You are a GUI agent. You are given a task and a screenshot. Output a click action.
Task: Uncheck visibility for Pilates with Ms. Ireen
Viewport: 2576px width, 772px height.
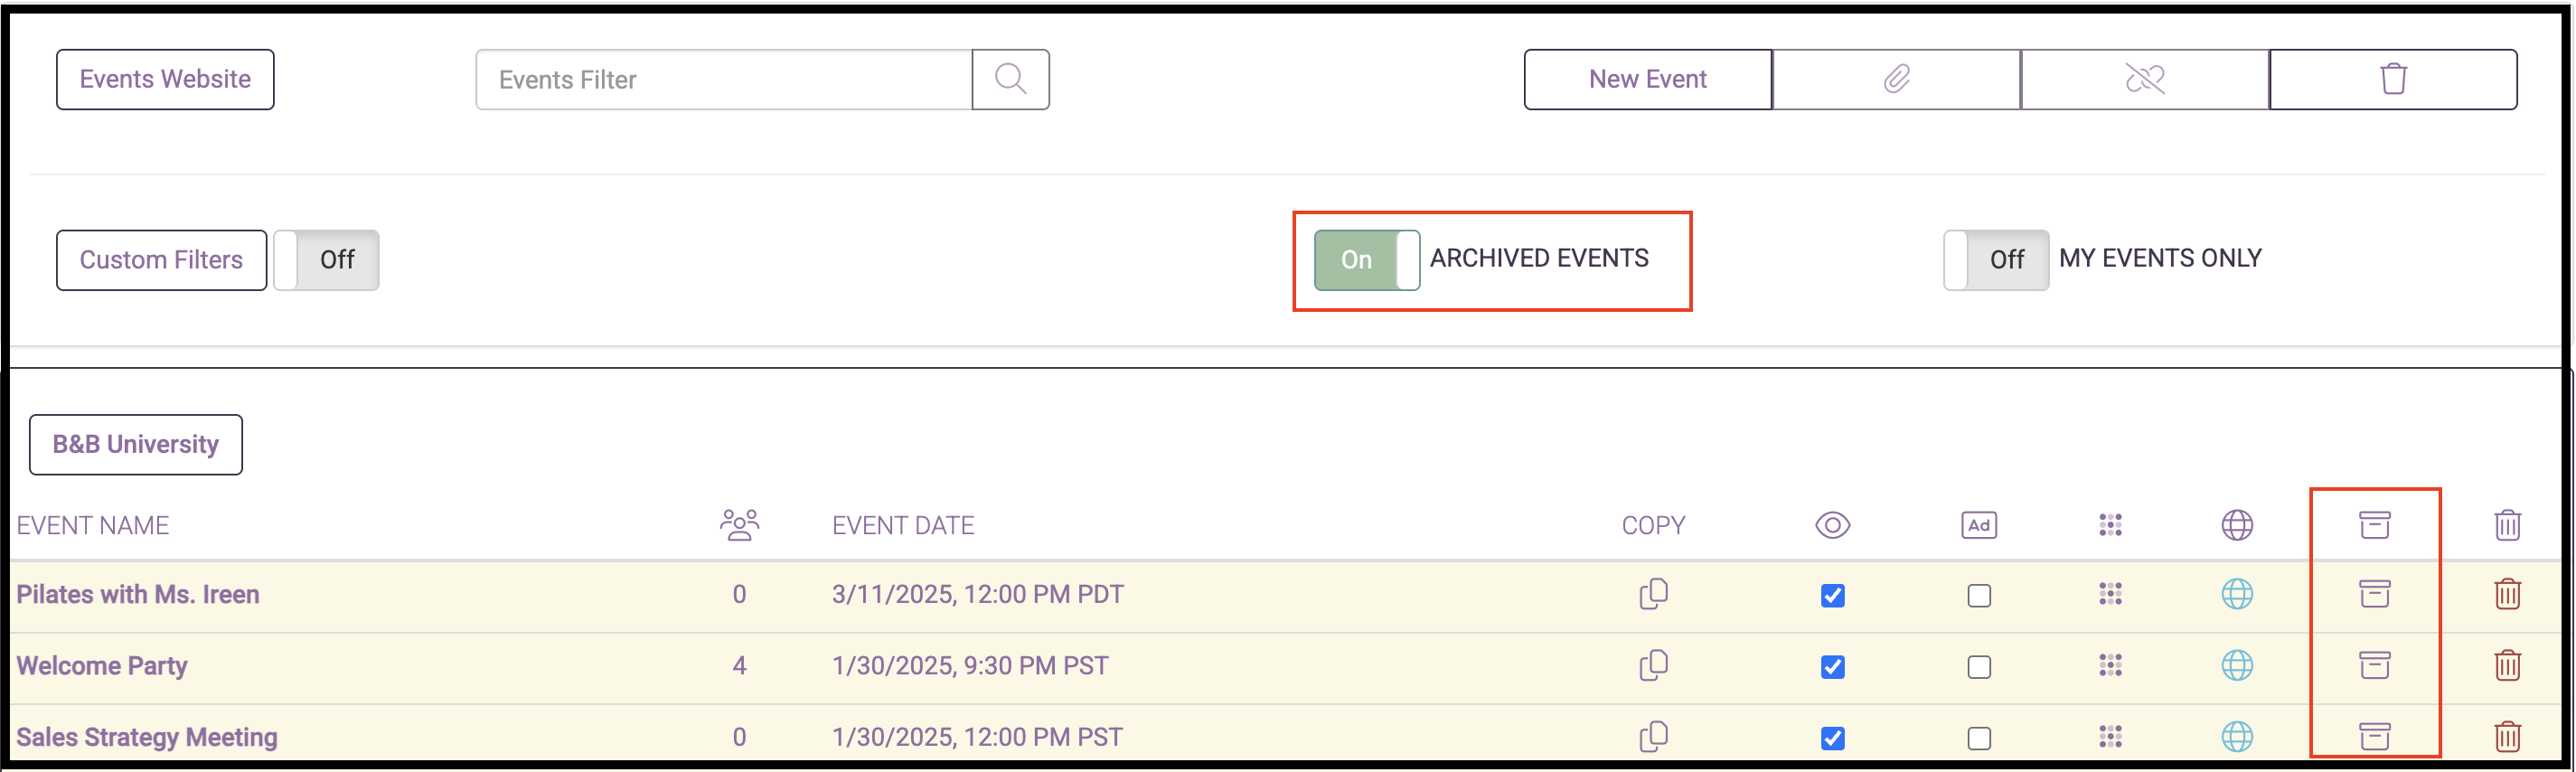[x=1832, y=596]
